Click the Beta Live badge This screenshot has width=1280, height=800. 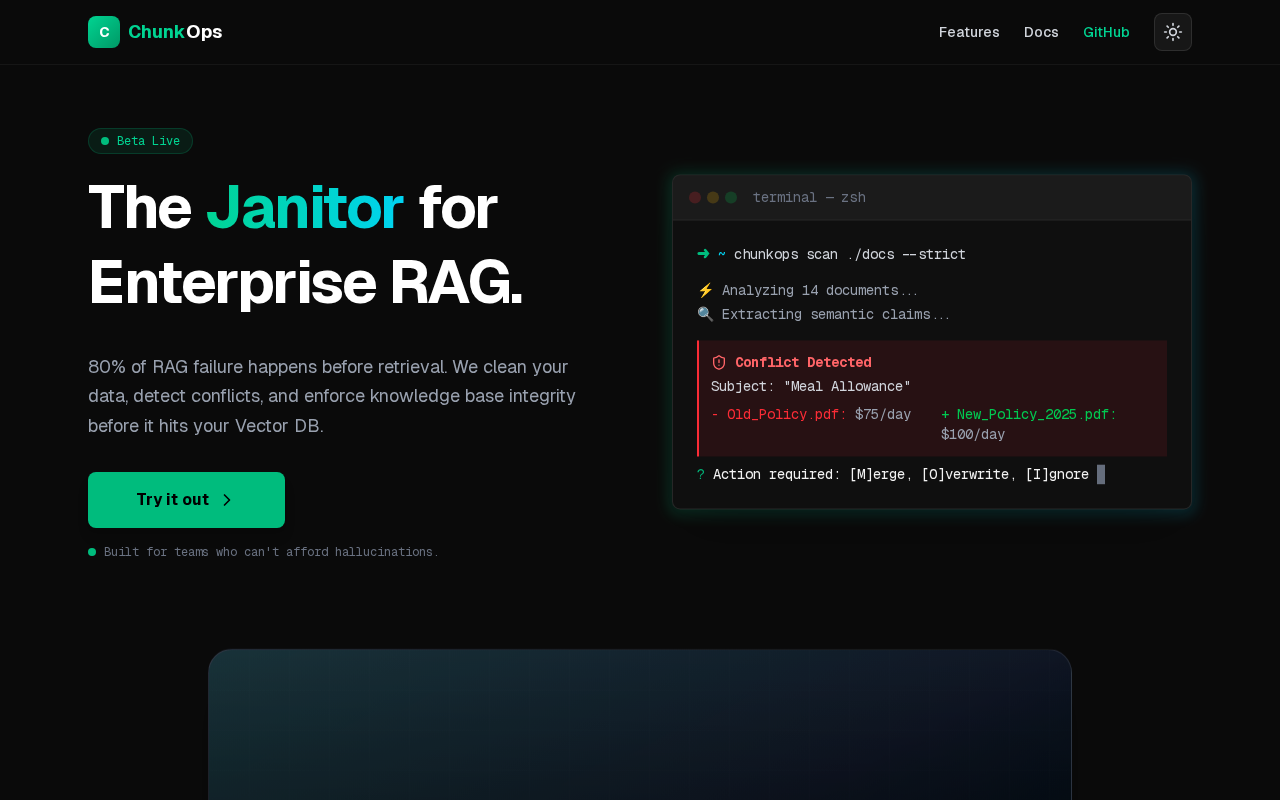tap(140, 141)
